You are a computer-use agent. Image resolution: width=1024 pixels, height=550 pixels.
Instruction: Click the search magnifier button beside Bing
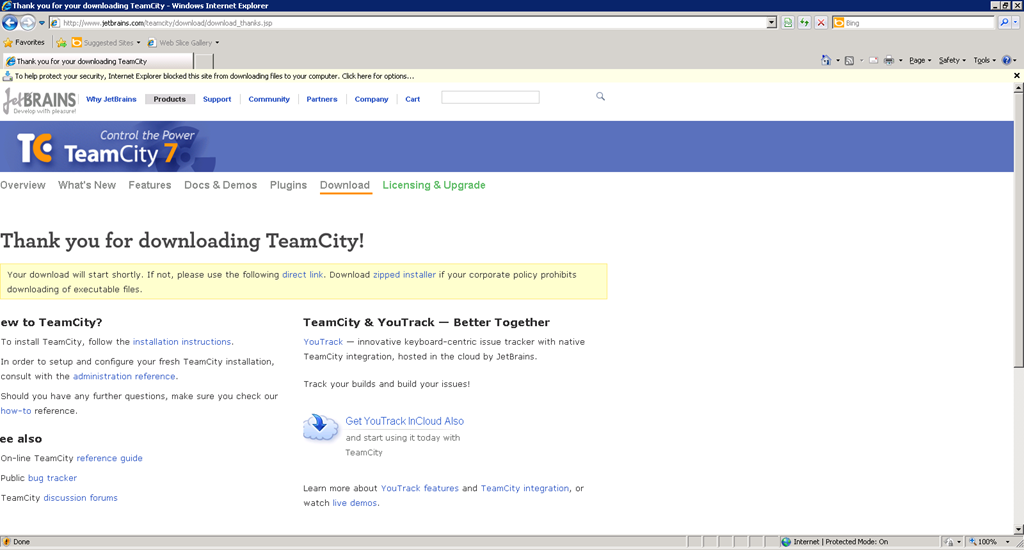[1004, 23]
